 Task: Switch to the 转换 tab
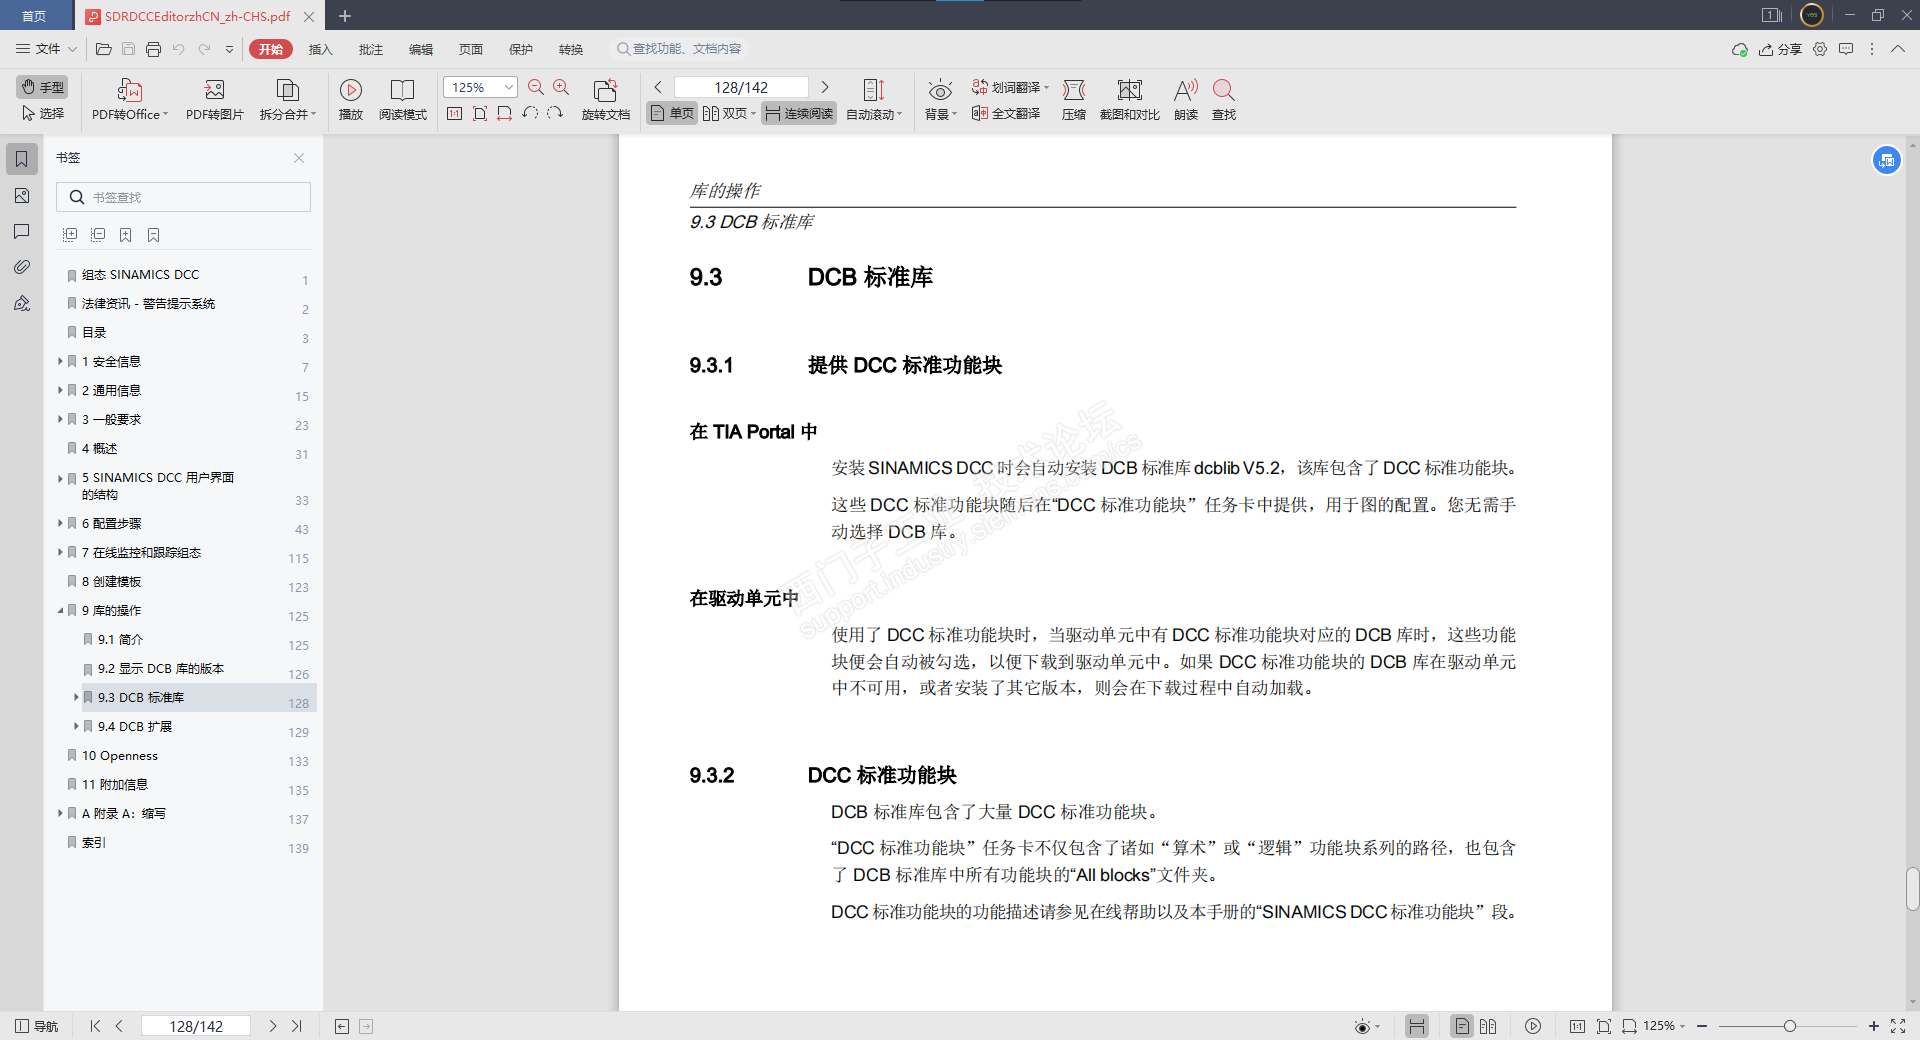[570, 49]
